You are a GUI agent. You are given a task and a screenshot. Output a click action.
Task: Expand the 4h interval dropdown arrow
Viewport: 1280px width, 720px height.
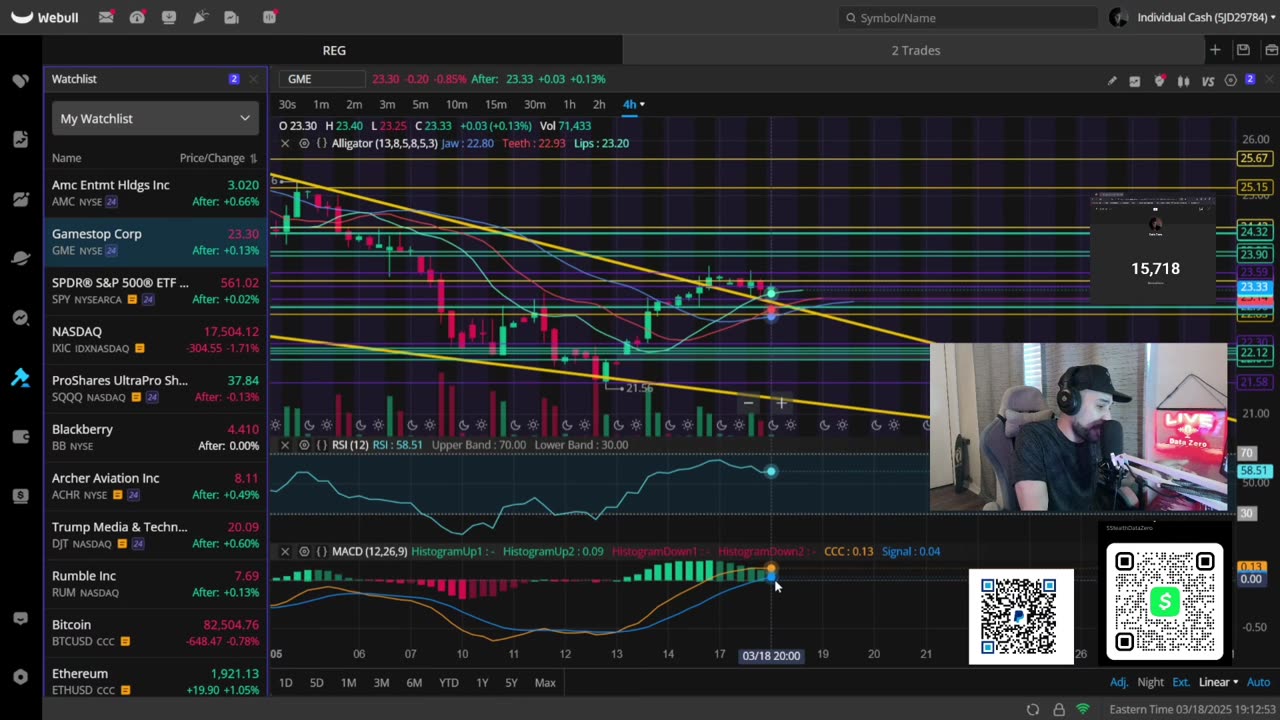pos(642,104)
